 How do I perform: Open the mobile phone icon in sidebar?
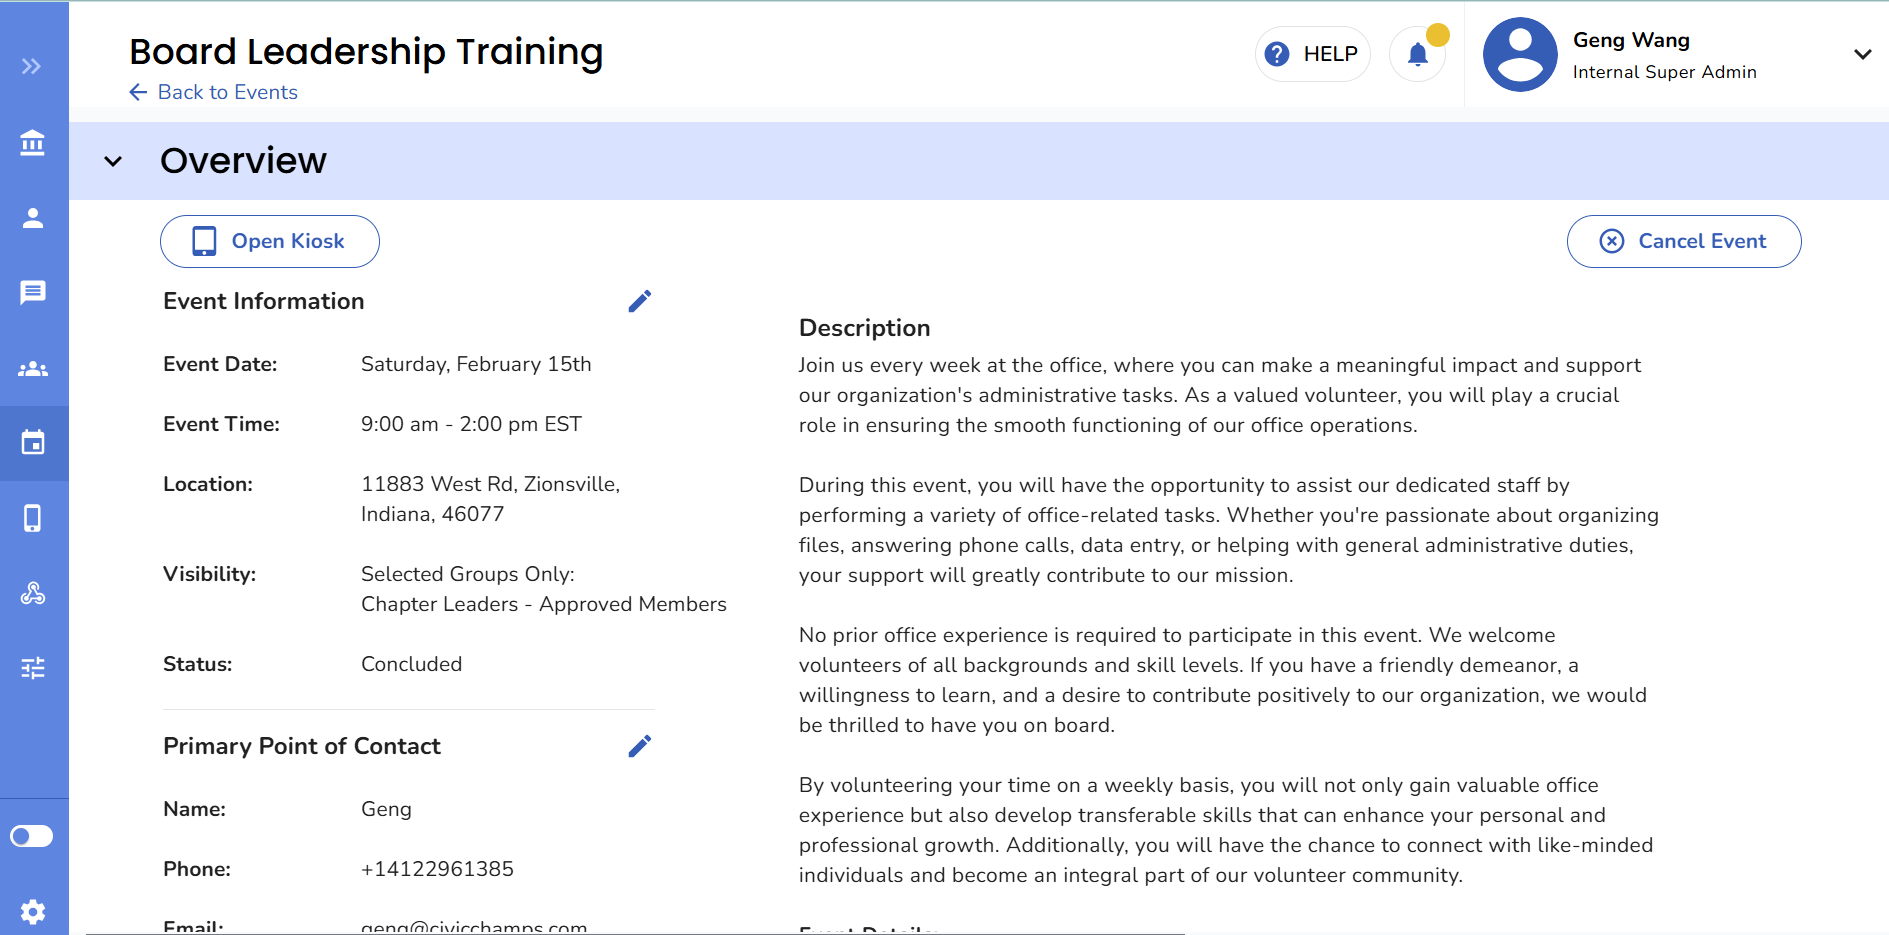coord(32,518)
